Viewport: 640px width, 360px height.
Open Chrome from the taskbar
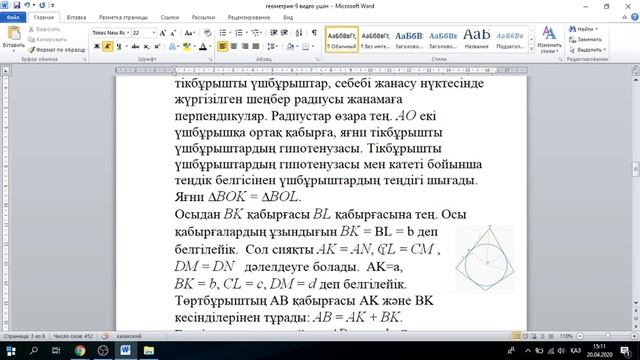click(x=80, y=351)
